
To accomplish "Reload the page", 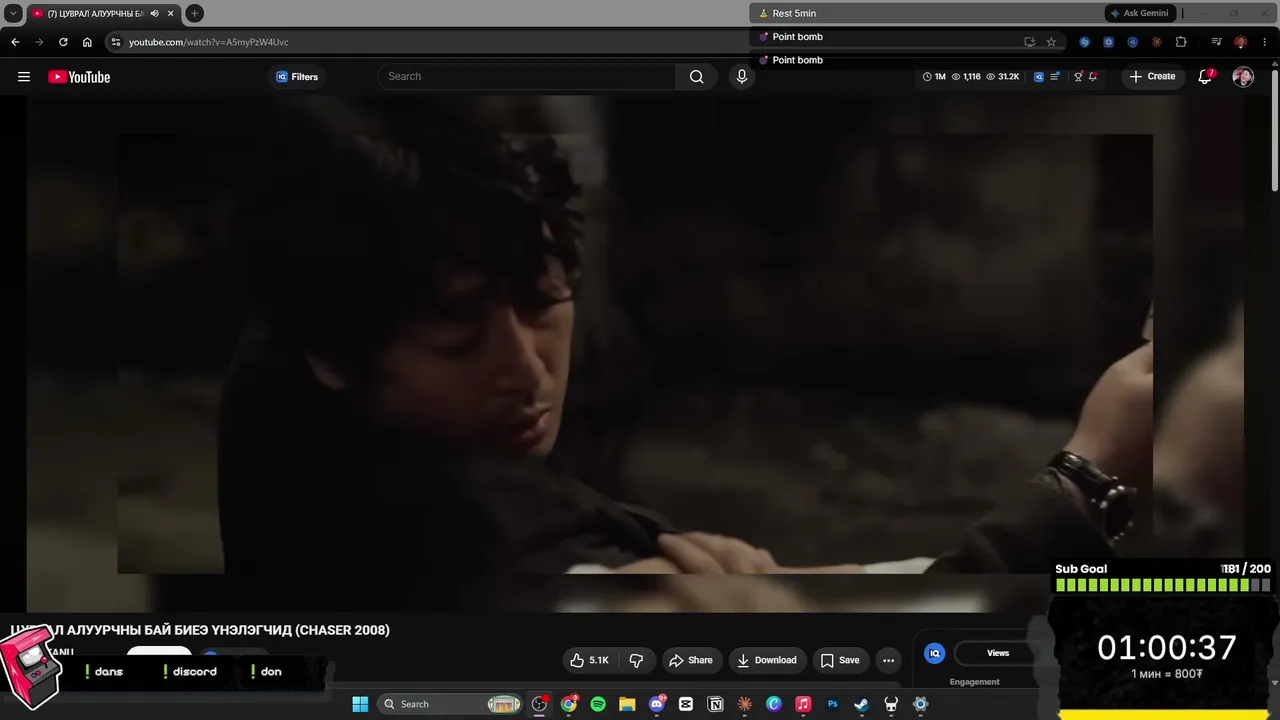I will [x=63, y=42].
